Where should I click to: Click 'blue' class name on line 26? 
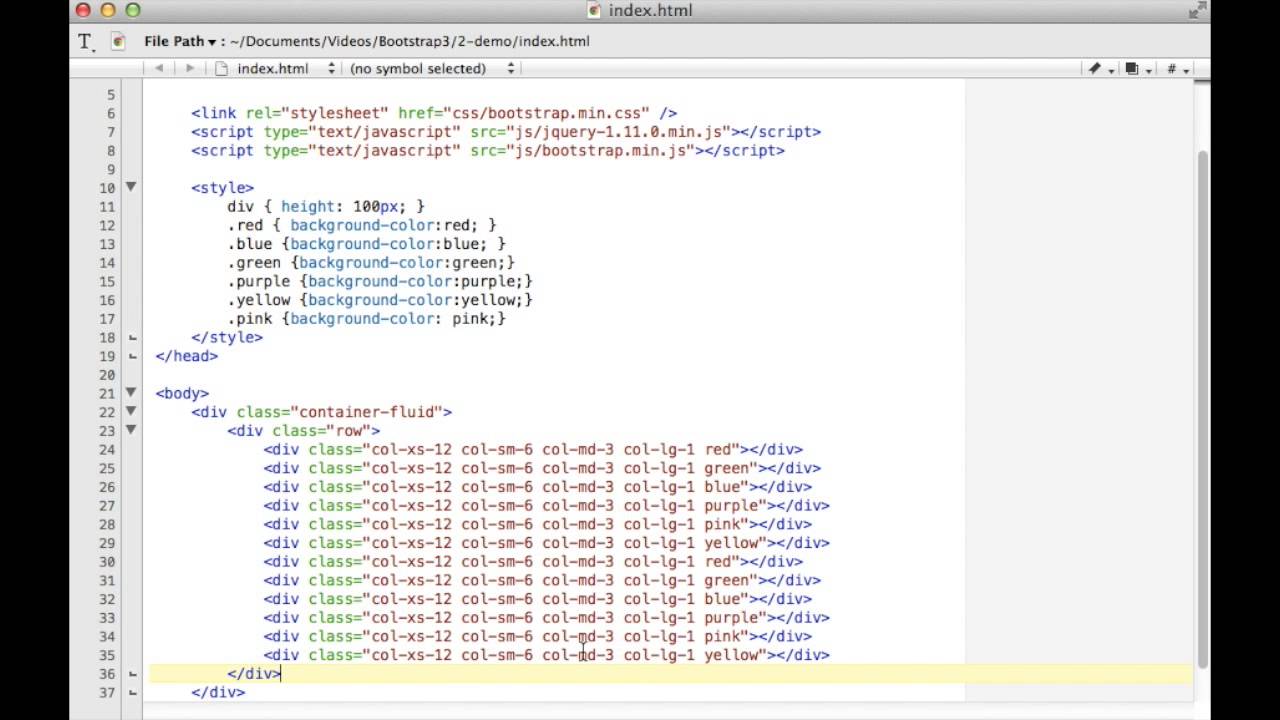coord(722,487)
